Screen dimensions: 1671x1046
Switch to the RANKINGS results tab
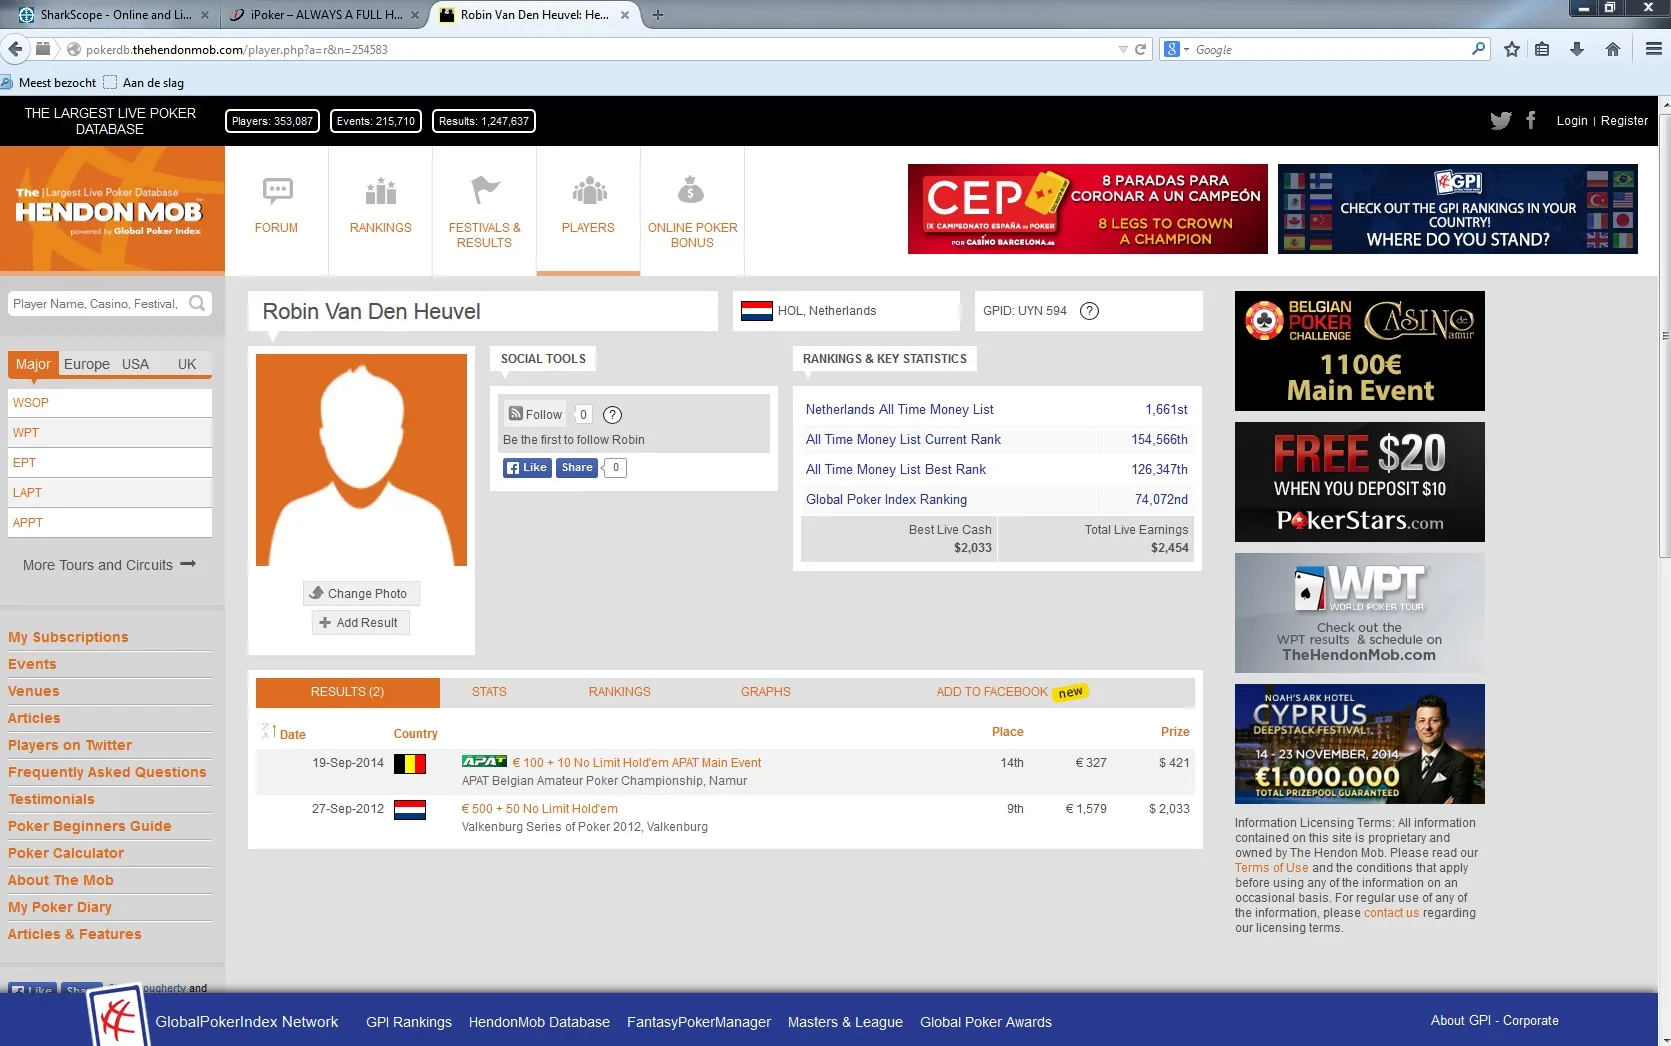(x=619, y=692)
